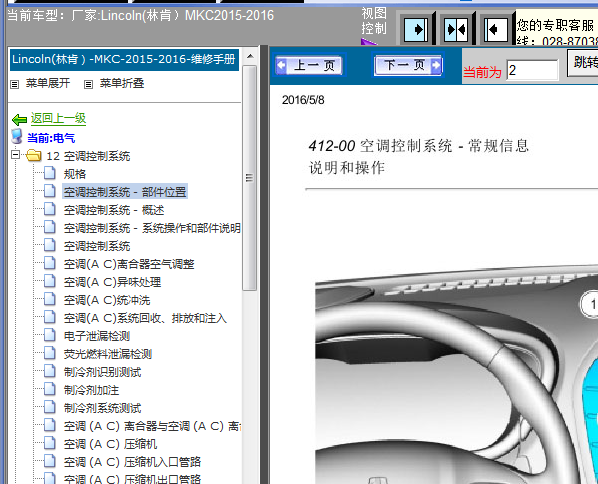Click the date text 2016/5/8

[x=303, y=100]
